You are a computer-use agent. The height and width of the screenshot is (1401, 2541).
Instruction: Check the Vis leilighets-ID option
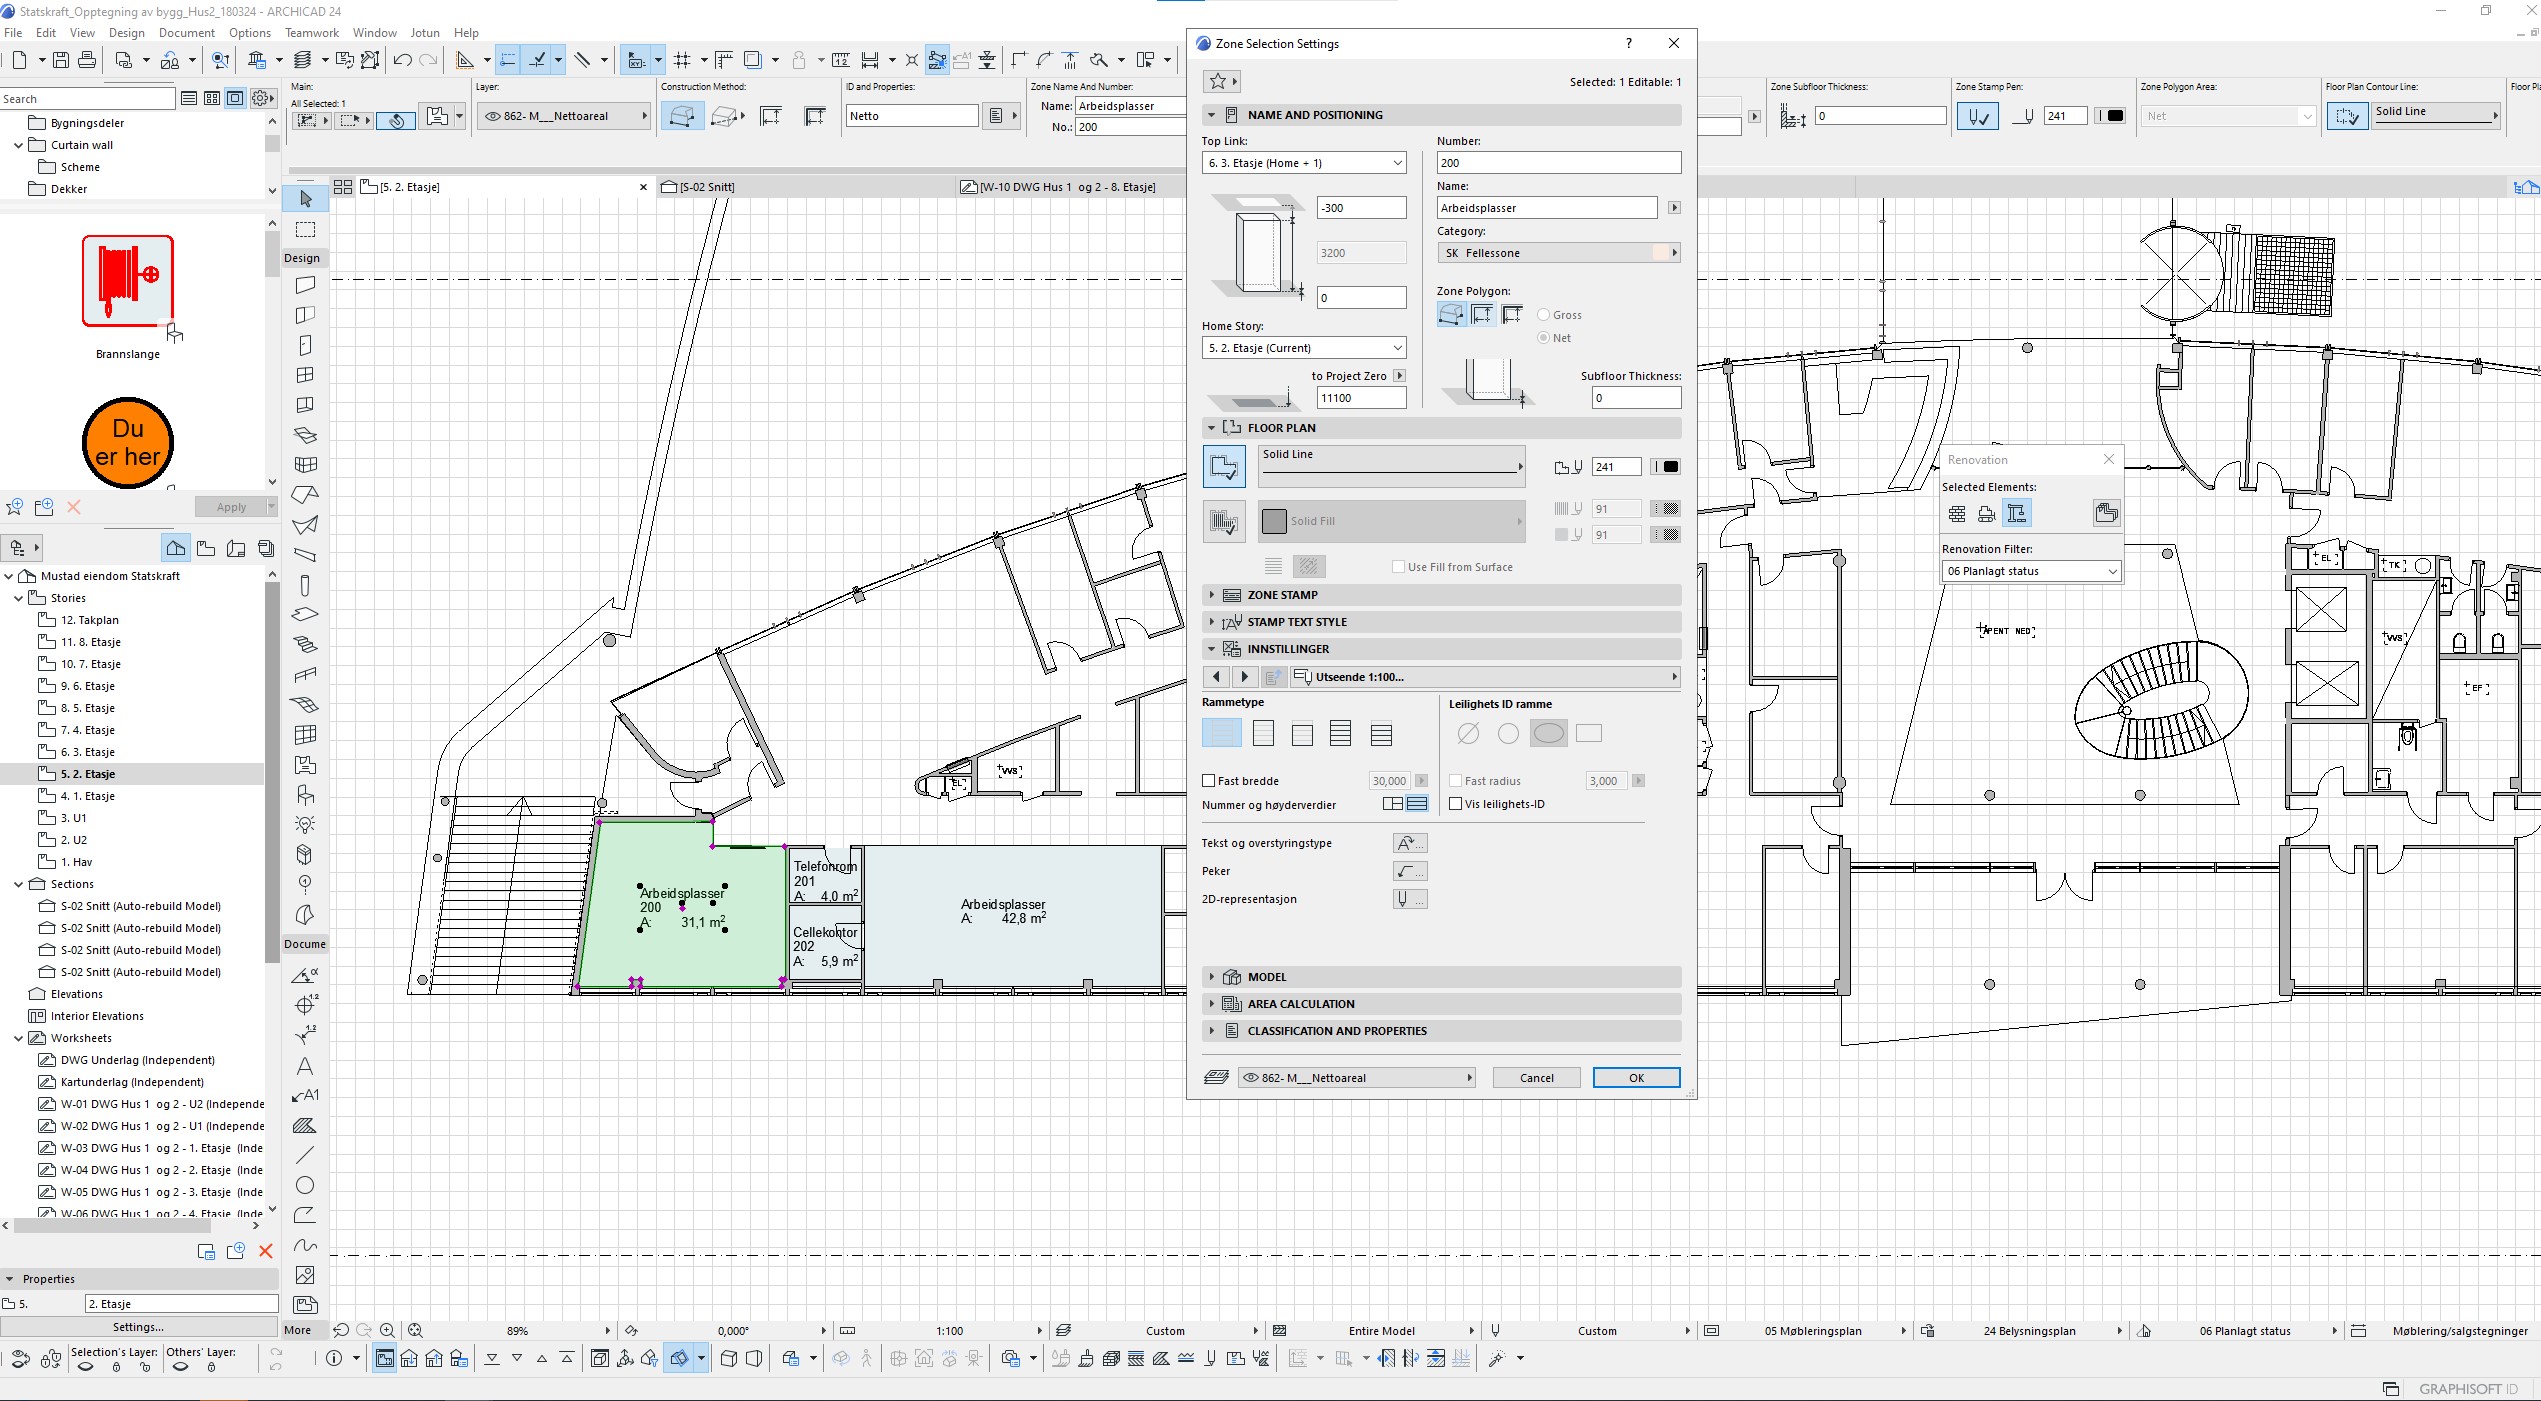point(1456,804)
